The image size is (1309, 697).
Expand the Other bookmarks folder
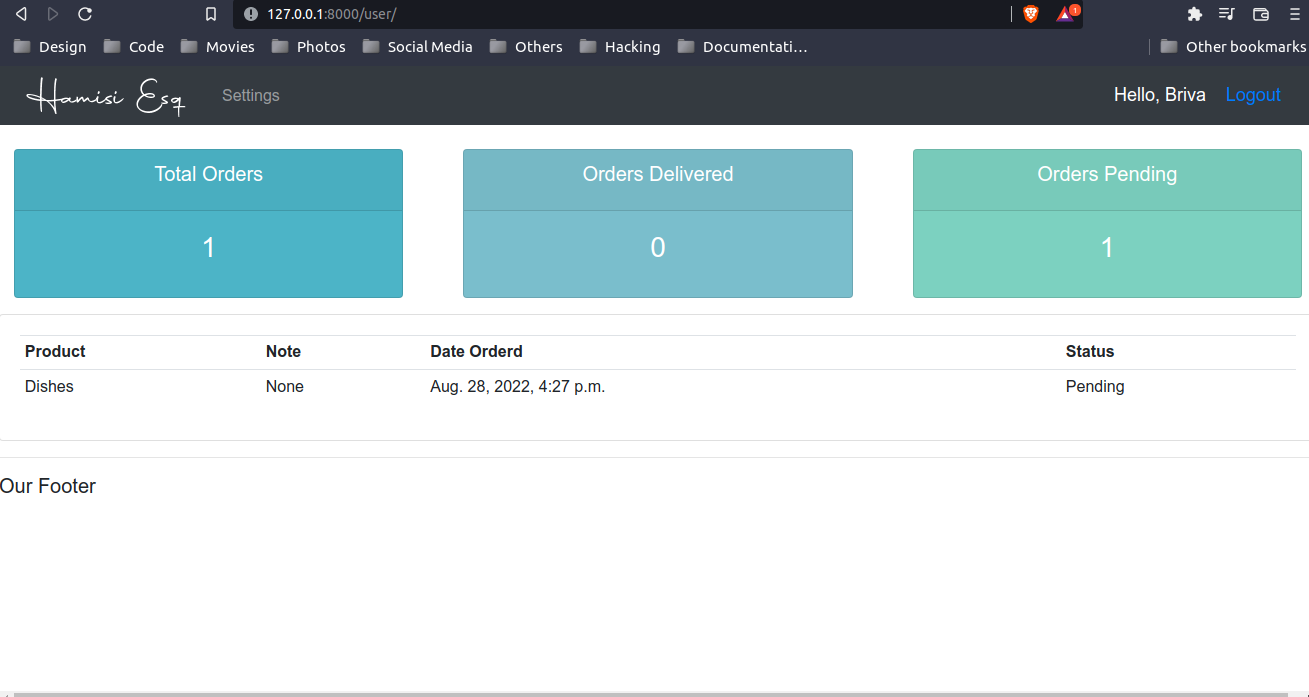point(1232,46)
